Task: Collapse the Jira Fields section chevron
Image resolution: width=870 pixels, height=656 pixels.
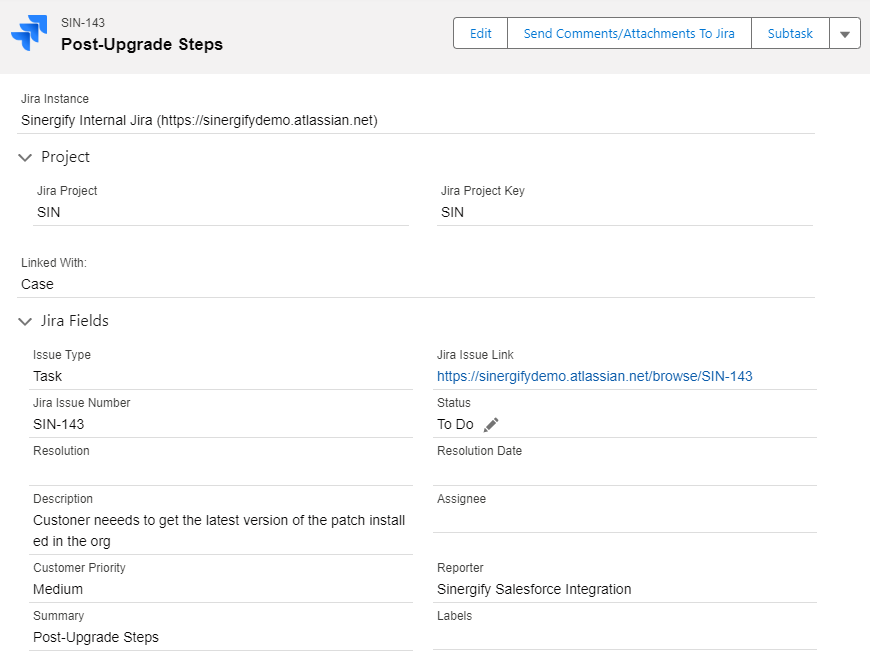Action: (x=25, y=321)
